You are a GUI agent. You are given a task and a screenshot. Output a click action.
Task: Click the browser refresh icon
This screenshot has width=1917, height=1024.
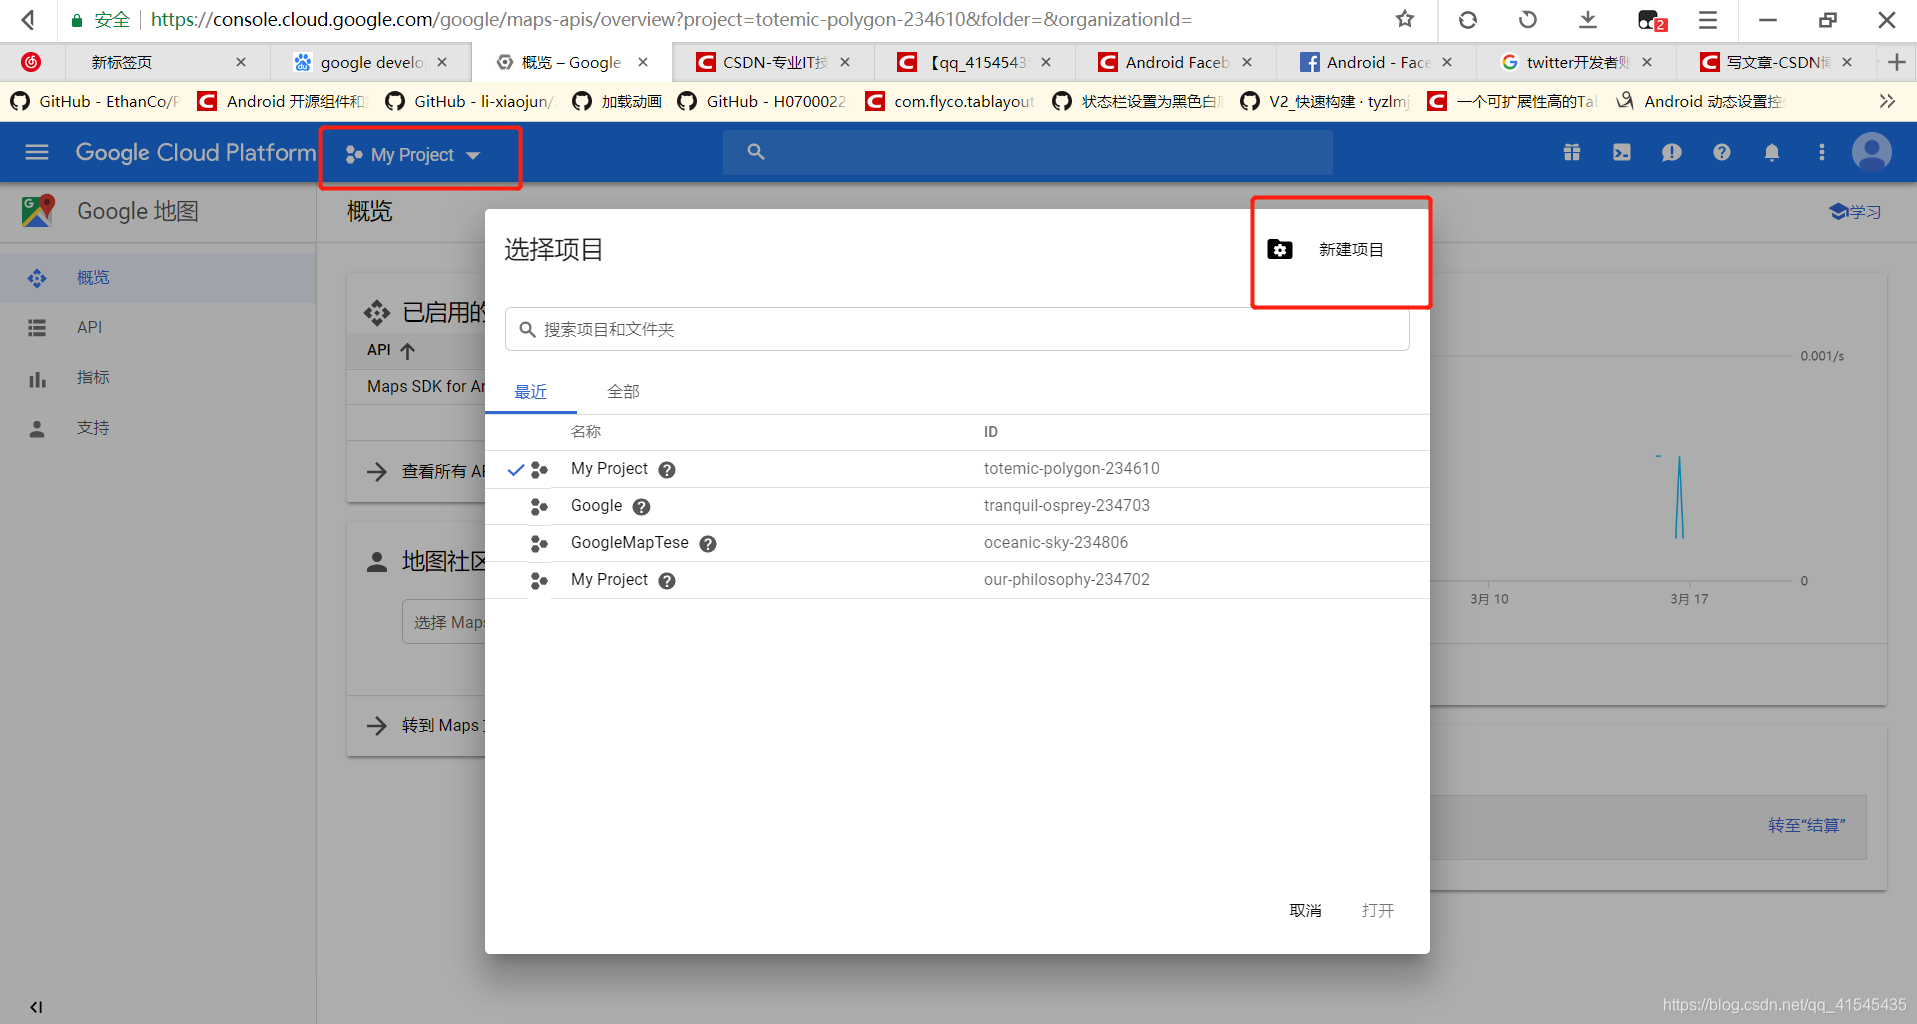(x=1468, y=19)
